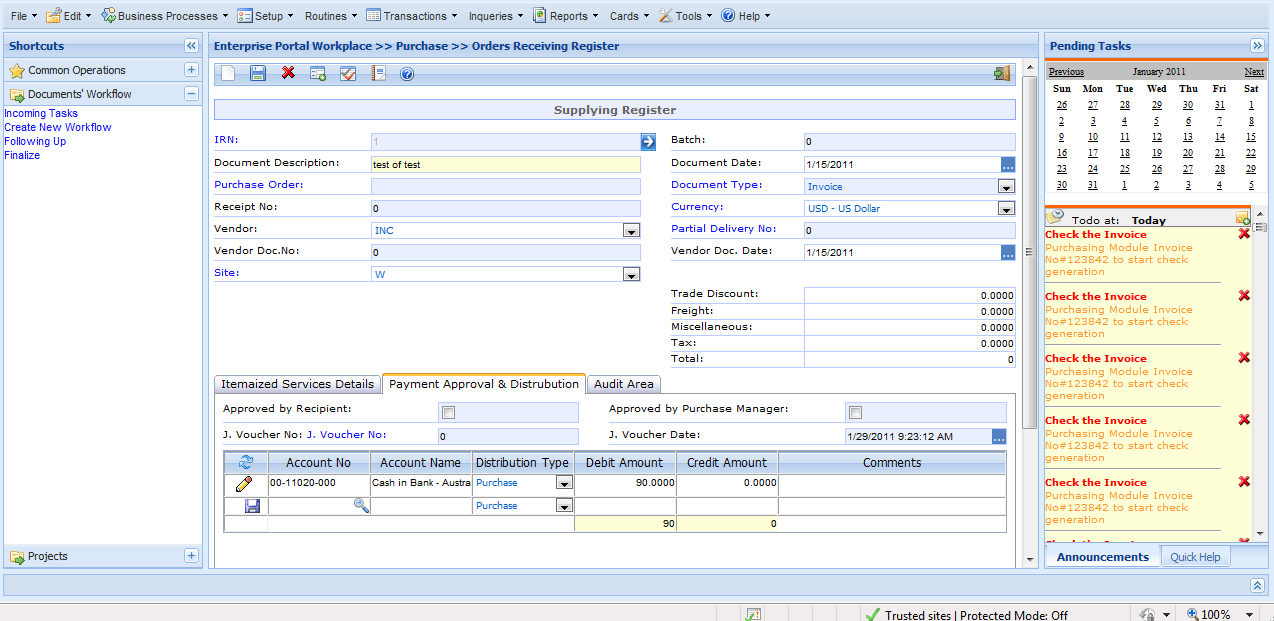
Task: Click the red X delete icon in toolbar
Action: click(x=288, y=73)
